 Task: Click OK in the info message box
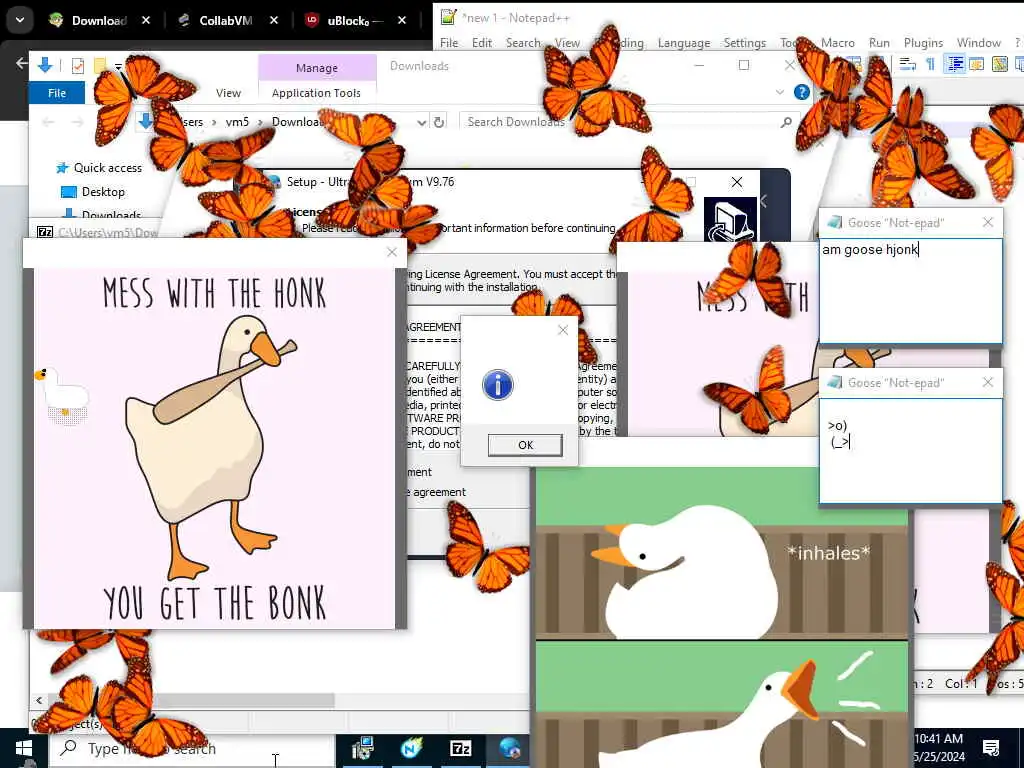pos(525,445)
